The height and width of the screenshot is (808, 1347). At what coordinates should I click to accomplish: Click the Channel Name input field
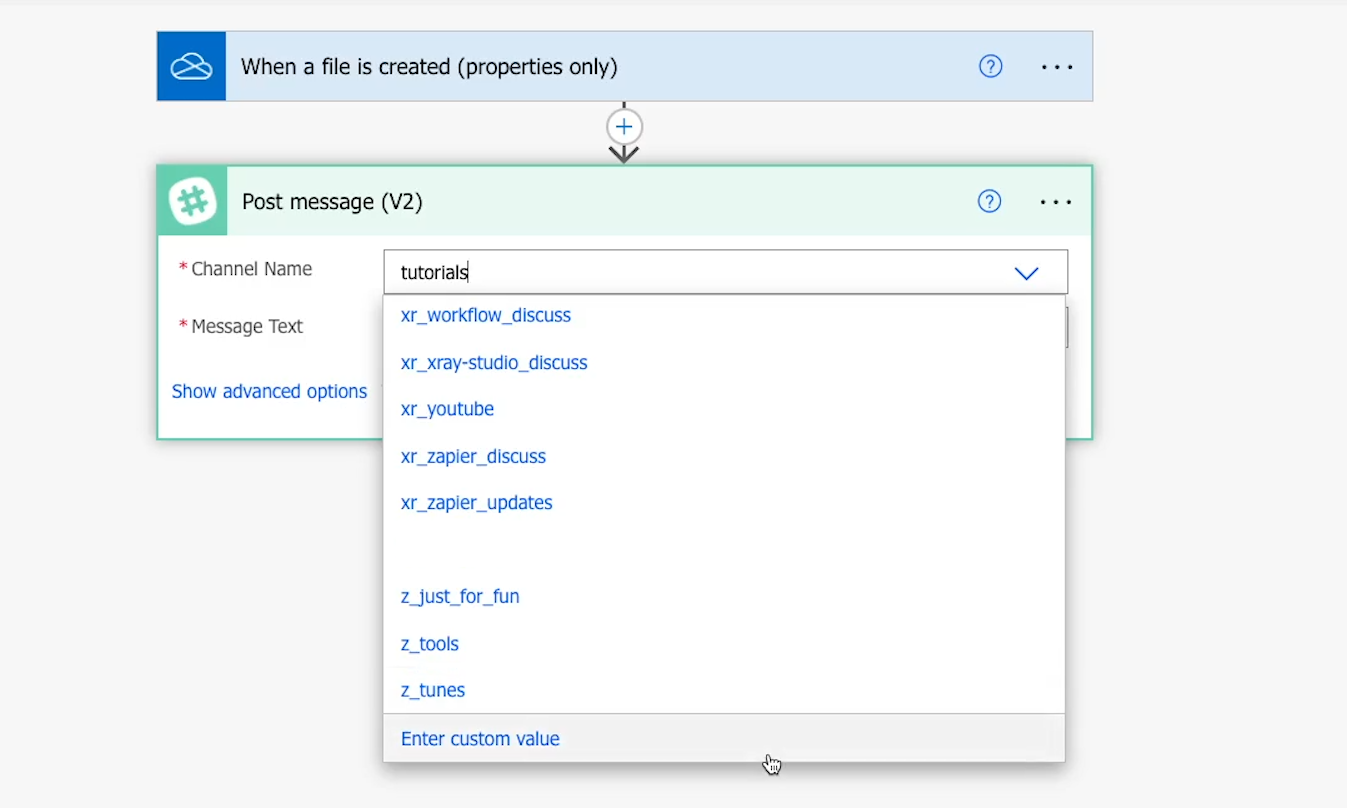coord(725,272)
